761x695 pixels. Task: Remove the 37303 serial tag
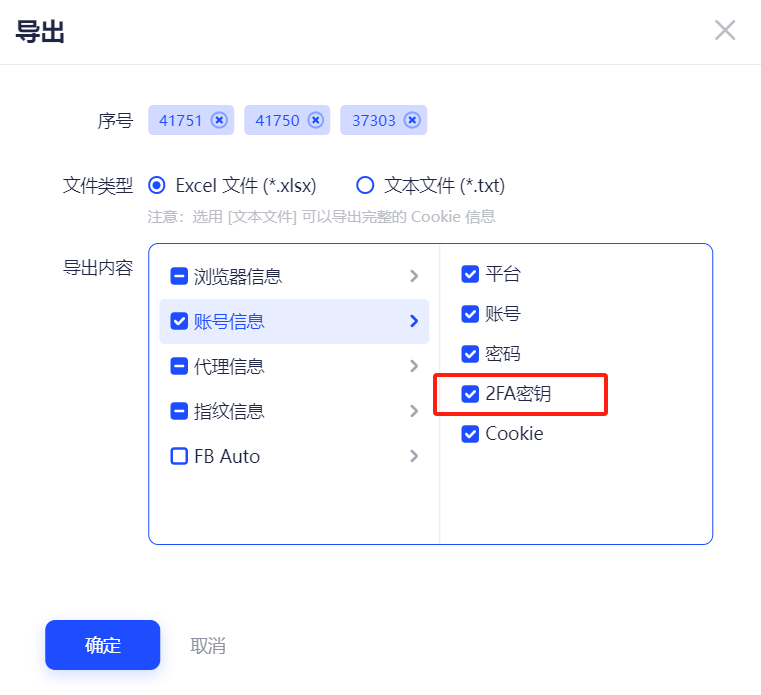point(412,120)
